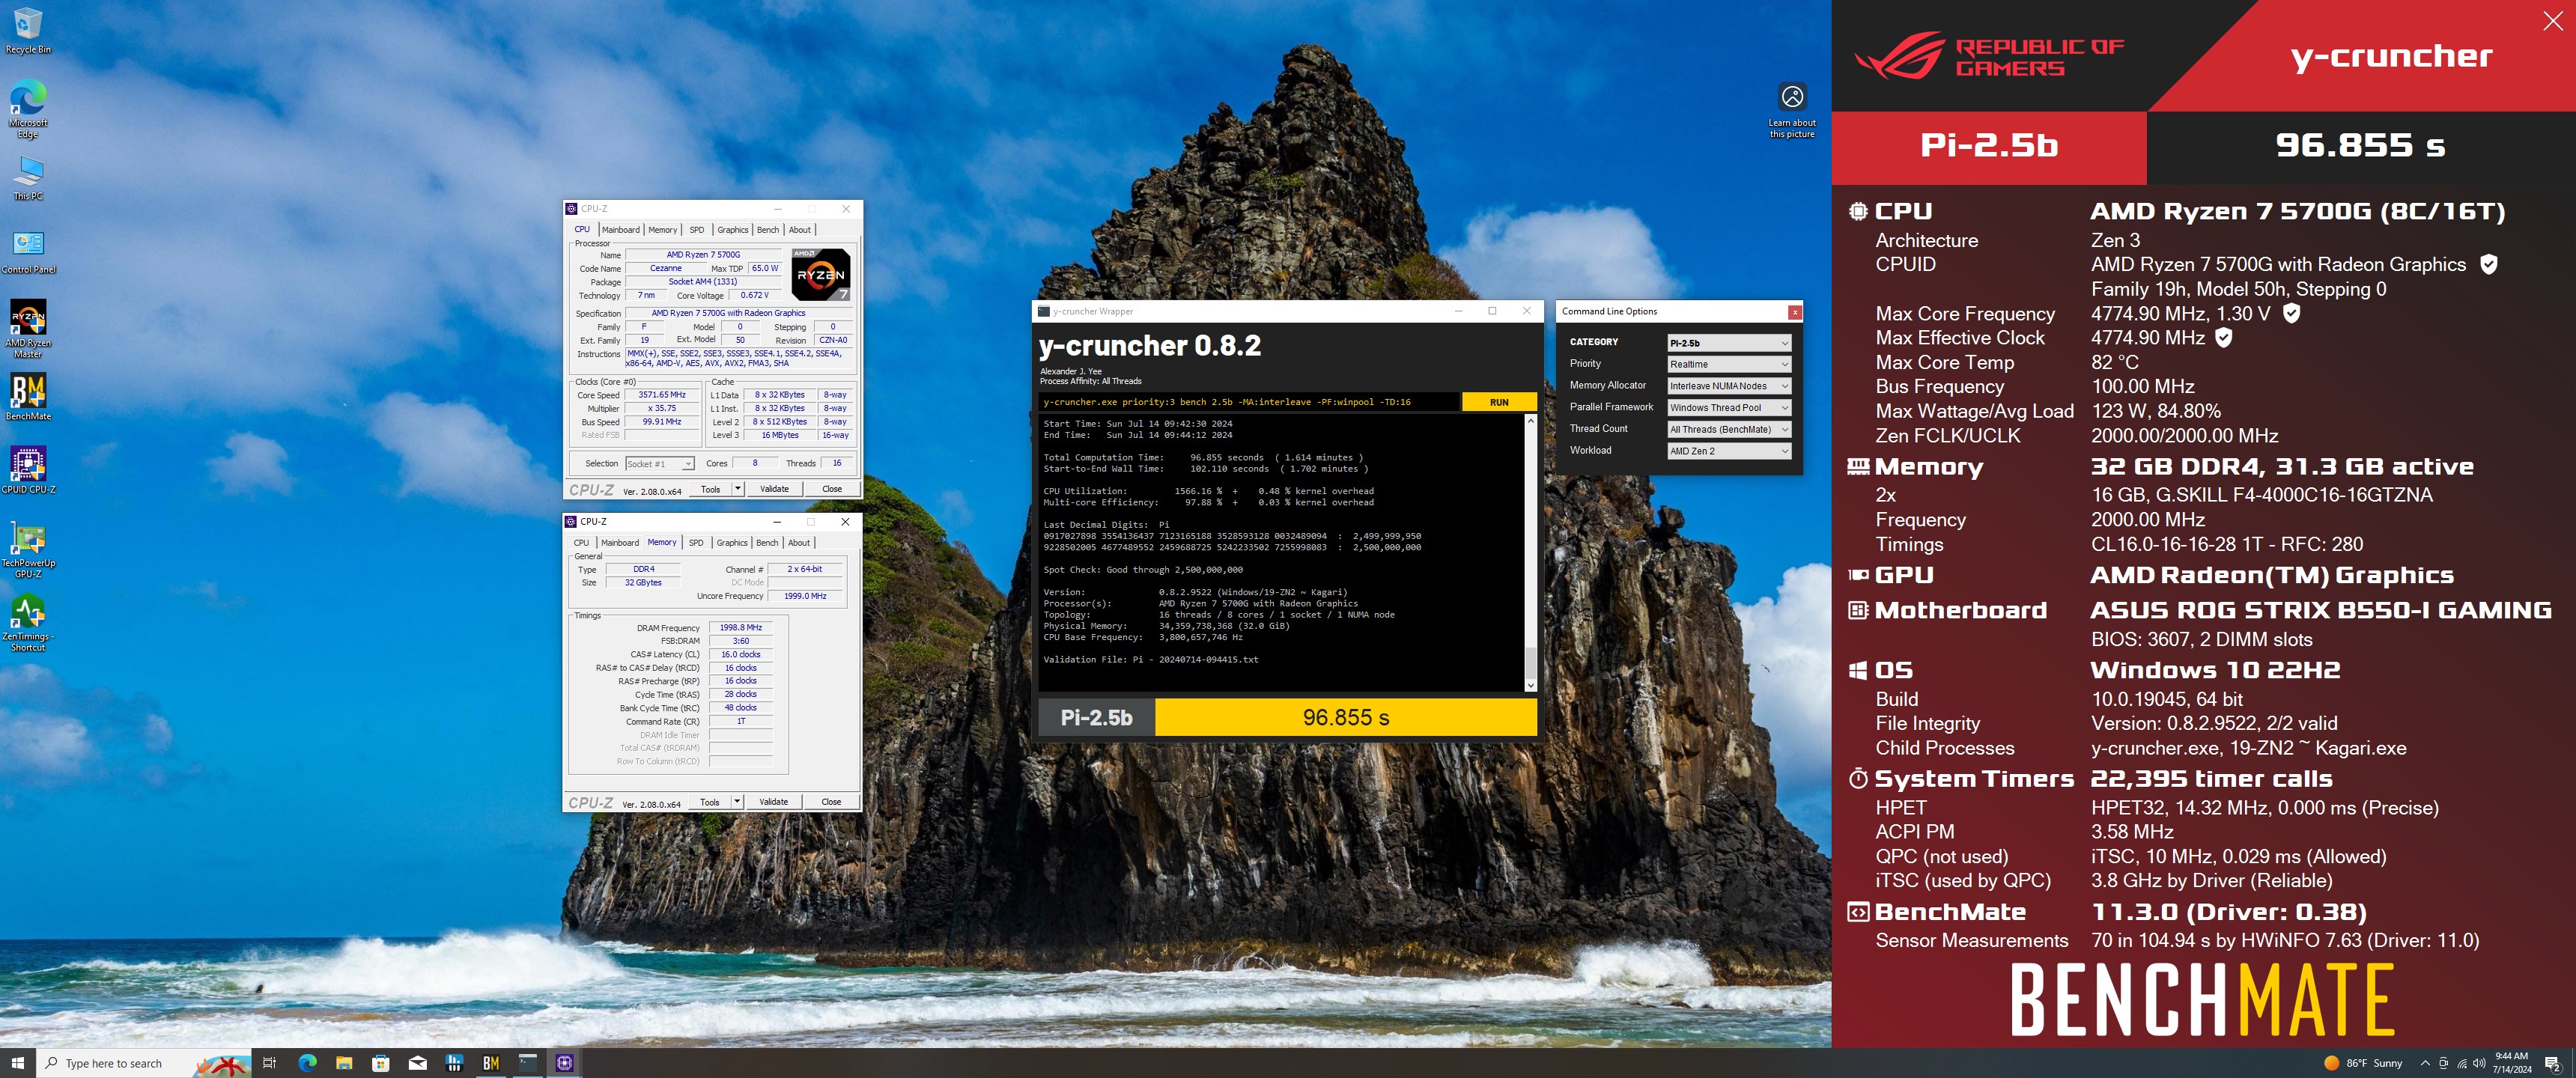Click the taskbar clock showing 9:44 AM
The width and height of the screenshot is (2576, 1078).
[x=2511, y=1063]
